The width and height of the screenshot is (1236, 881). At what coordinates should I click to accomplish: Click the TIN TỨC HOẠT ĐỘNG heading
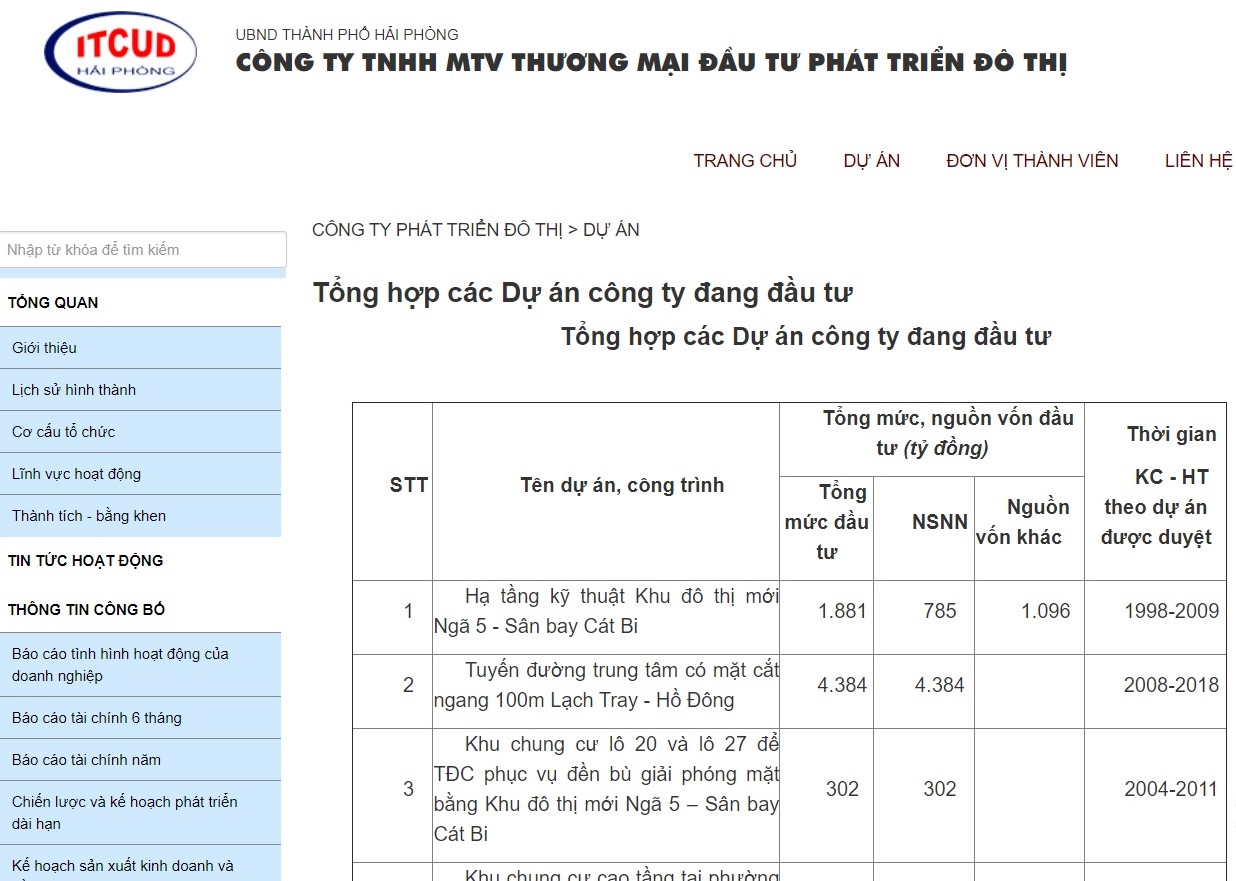(85, 561)
